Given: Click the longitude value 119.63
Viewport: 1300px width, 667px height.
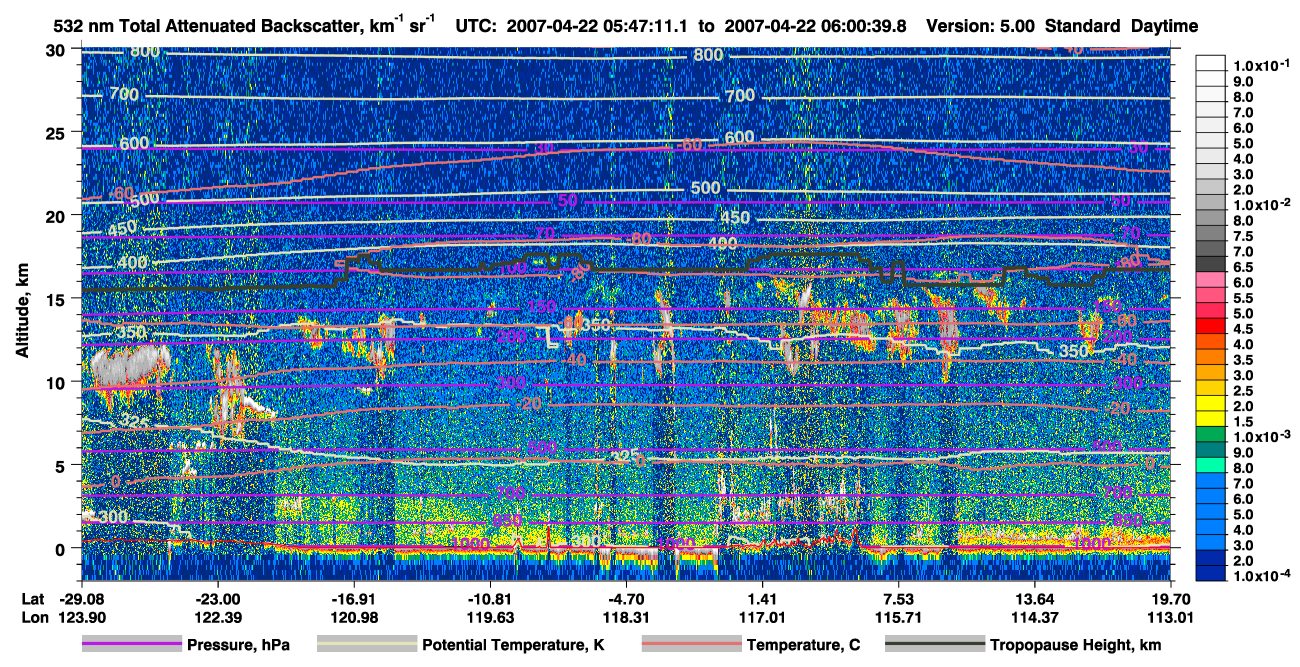Looking at the screenshot, I should click(490, 617).
